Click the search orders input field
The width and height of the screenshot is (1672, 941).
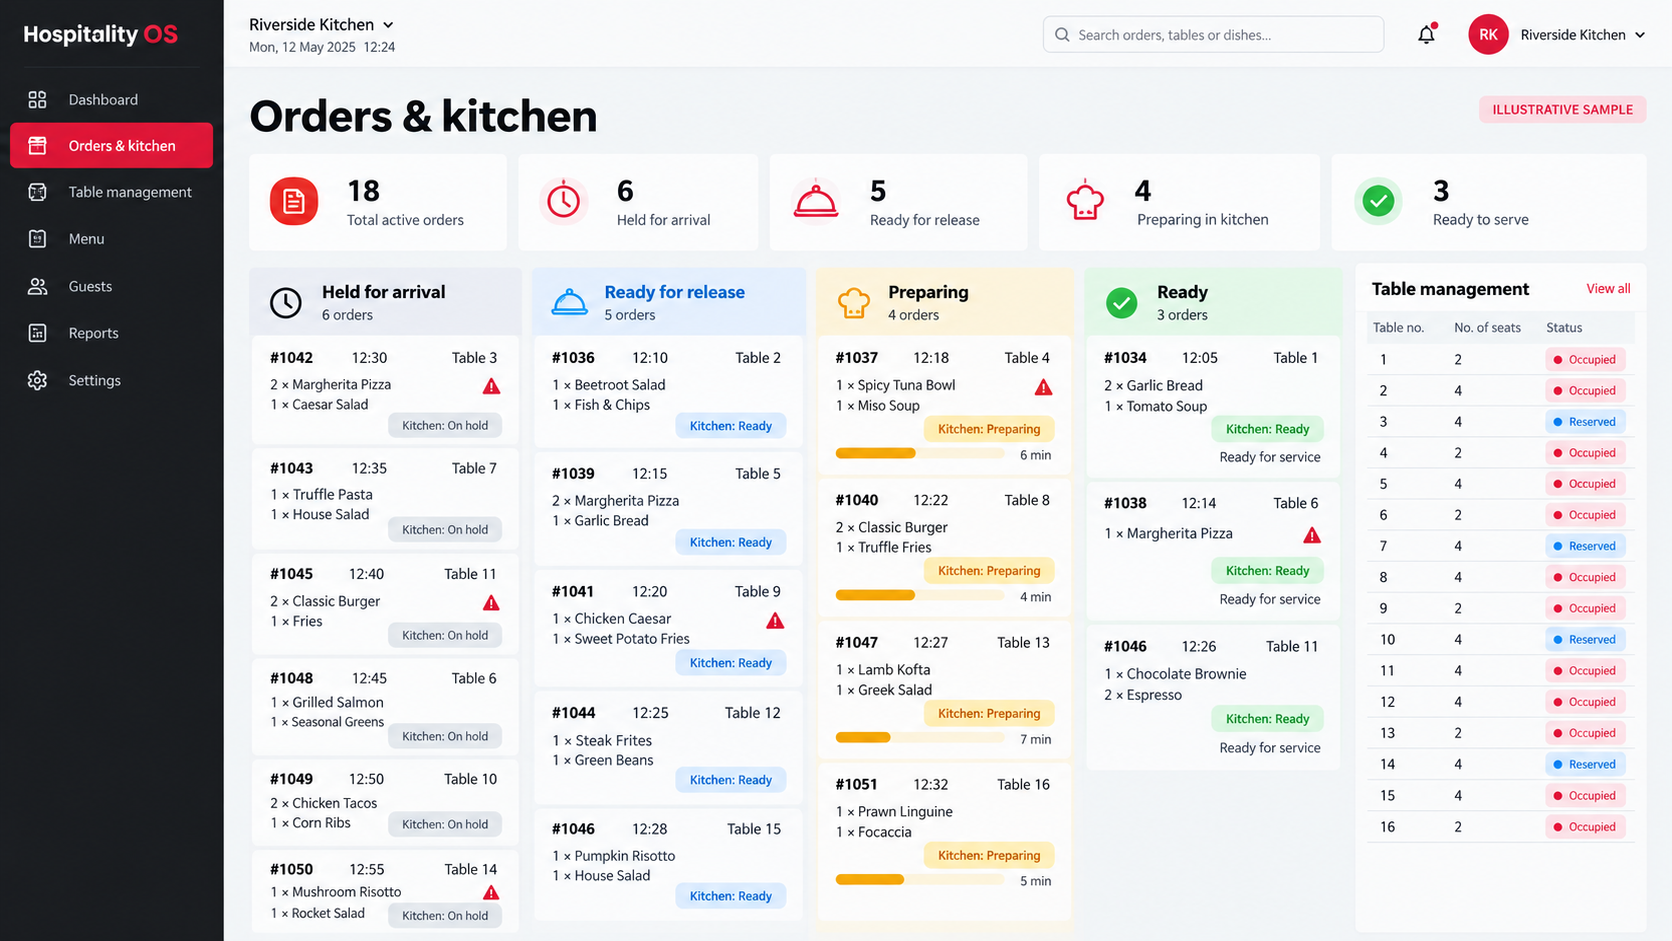click(x=1213, y=35)
